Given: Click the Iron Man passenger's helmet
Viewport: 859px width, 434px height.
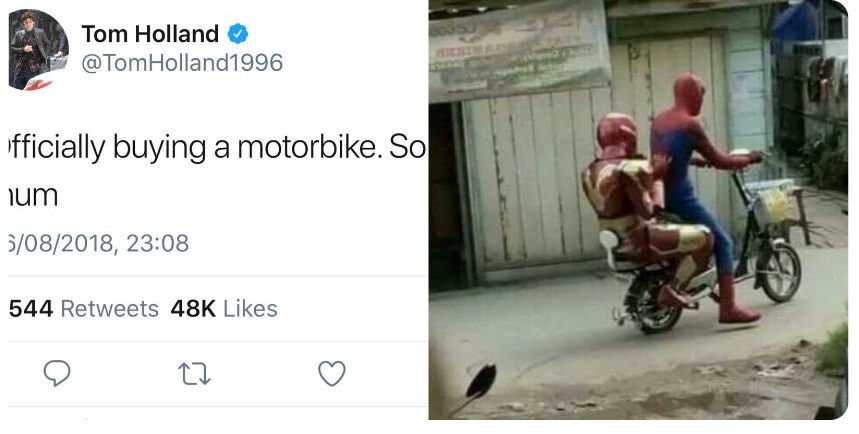Looking at the screenshot, I should coord(617,136).
